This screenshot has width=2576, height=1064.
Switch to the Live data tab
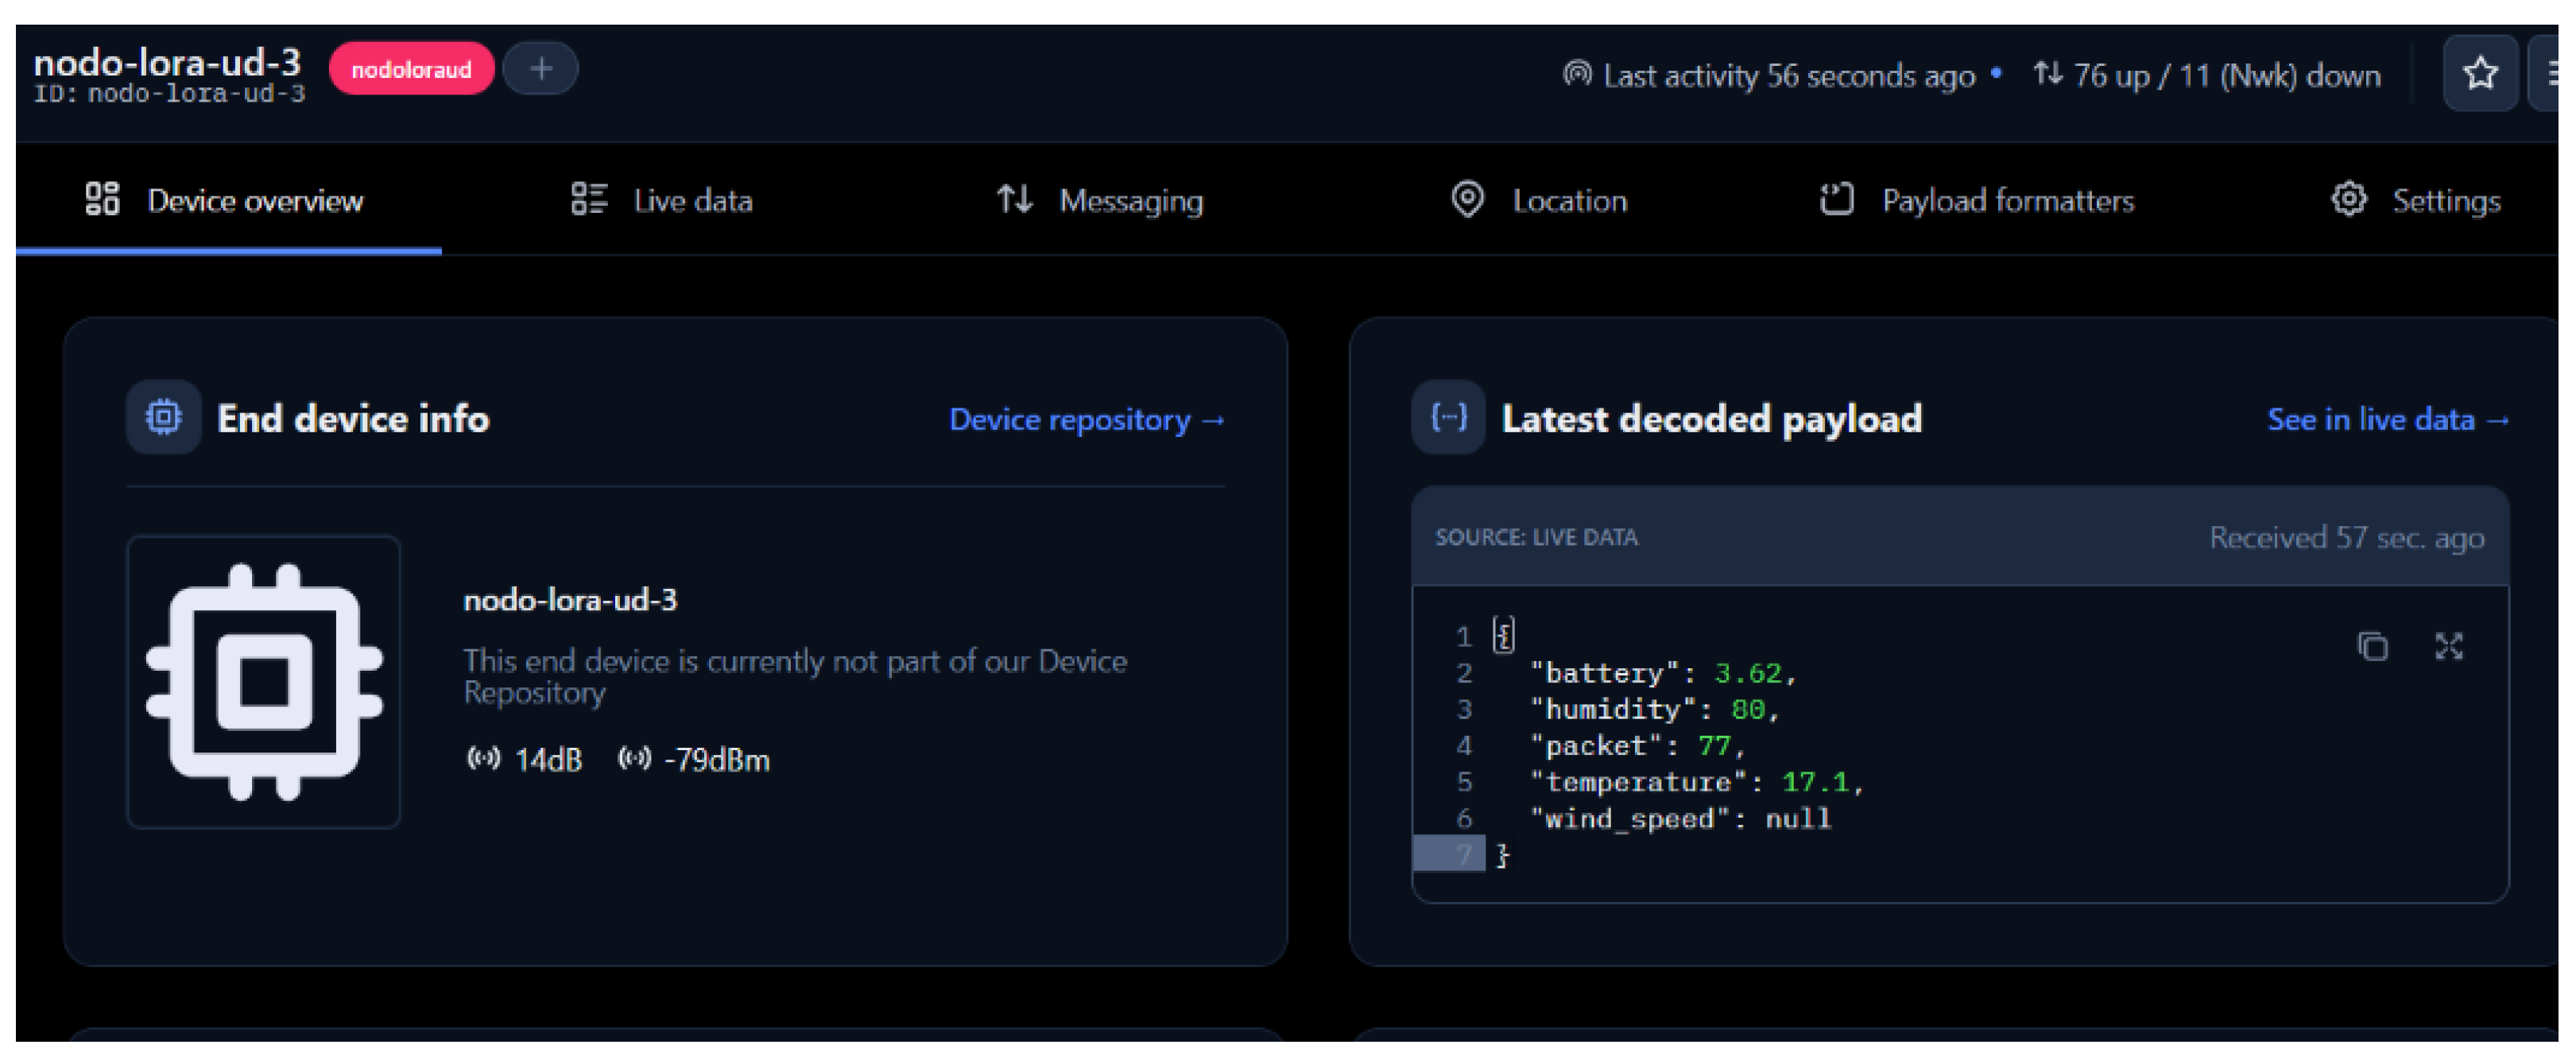coord(662,200)
